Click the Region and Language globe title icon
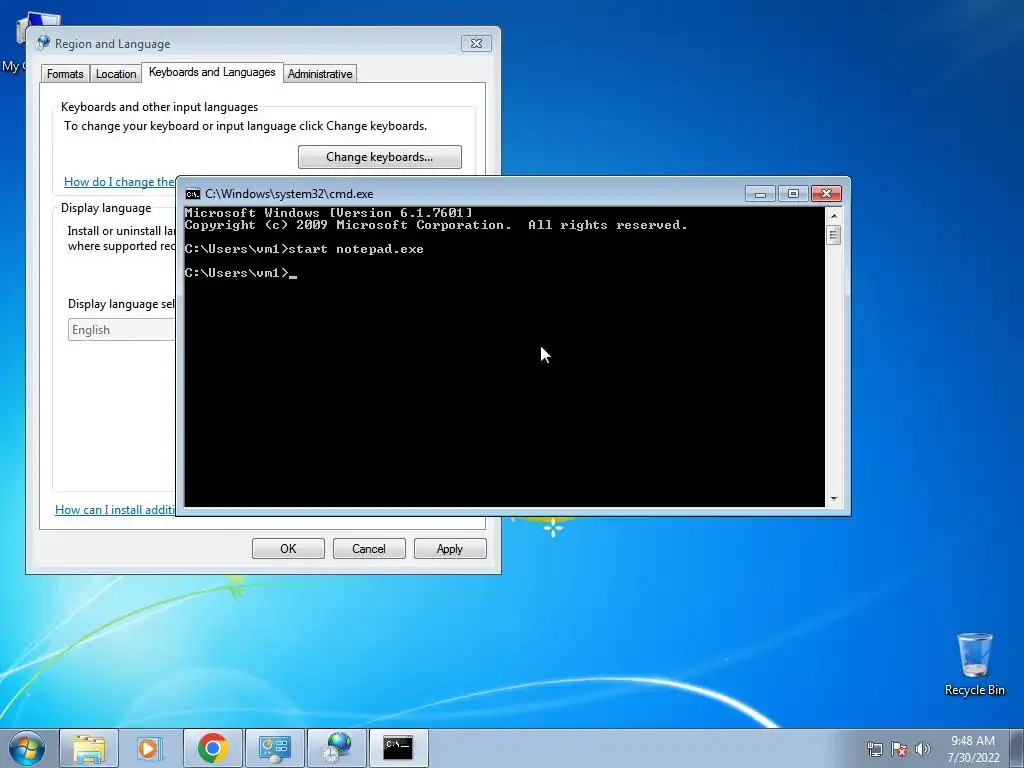Image resolution: width=1024 pixels, height=768 pixels. (43, 43)
